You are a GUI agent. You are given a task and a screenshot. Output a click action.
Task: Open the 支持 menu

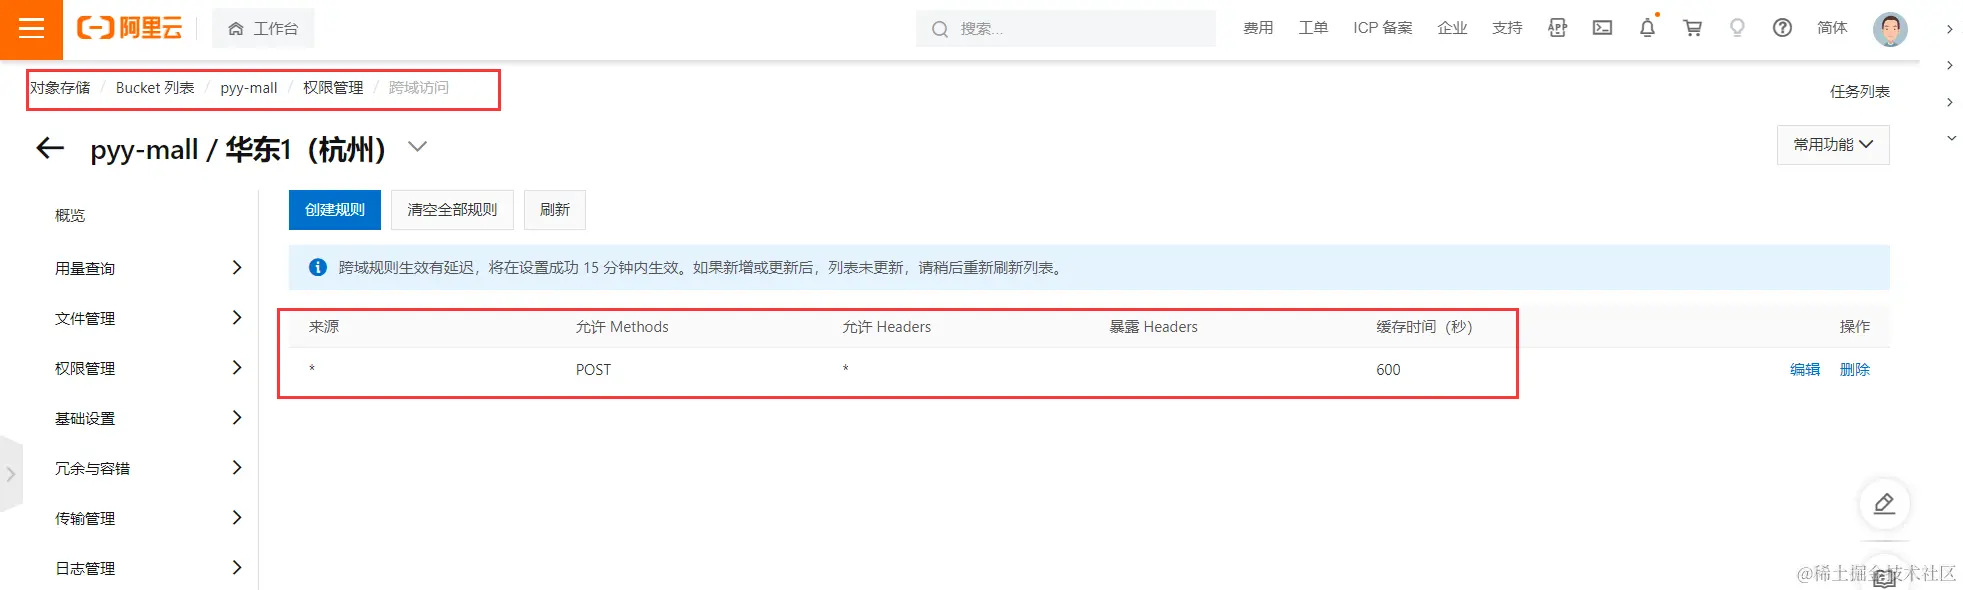[1507, 28]
